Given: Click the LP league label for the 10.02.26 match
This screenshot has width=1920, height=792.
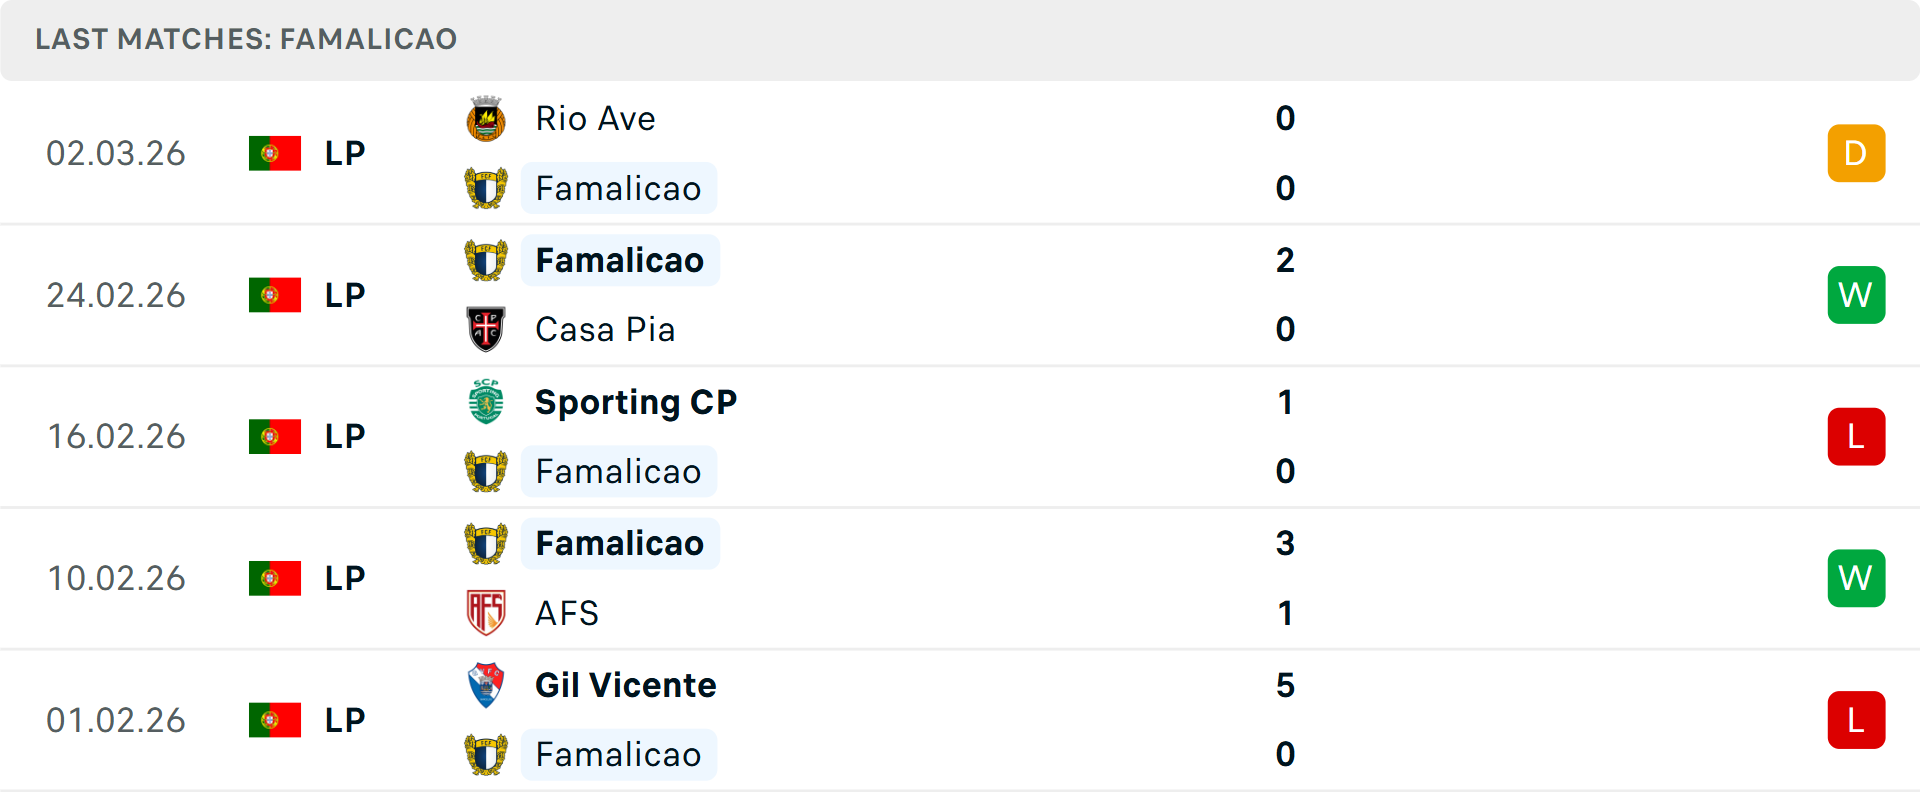Looking at the screenshot, I should [345, 578].
